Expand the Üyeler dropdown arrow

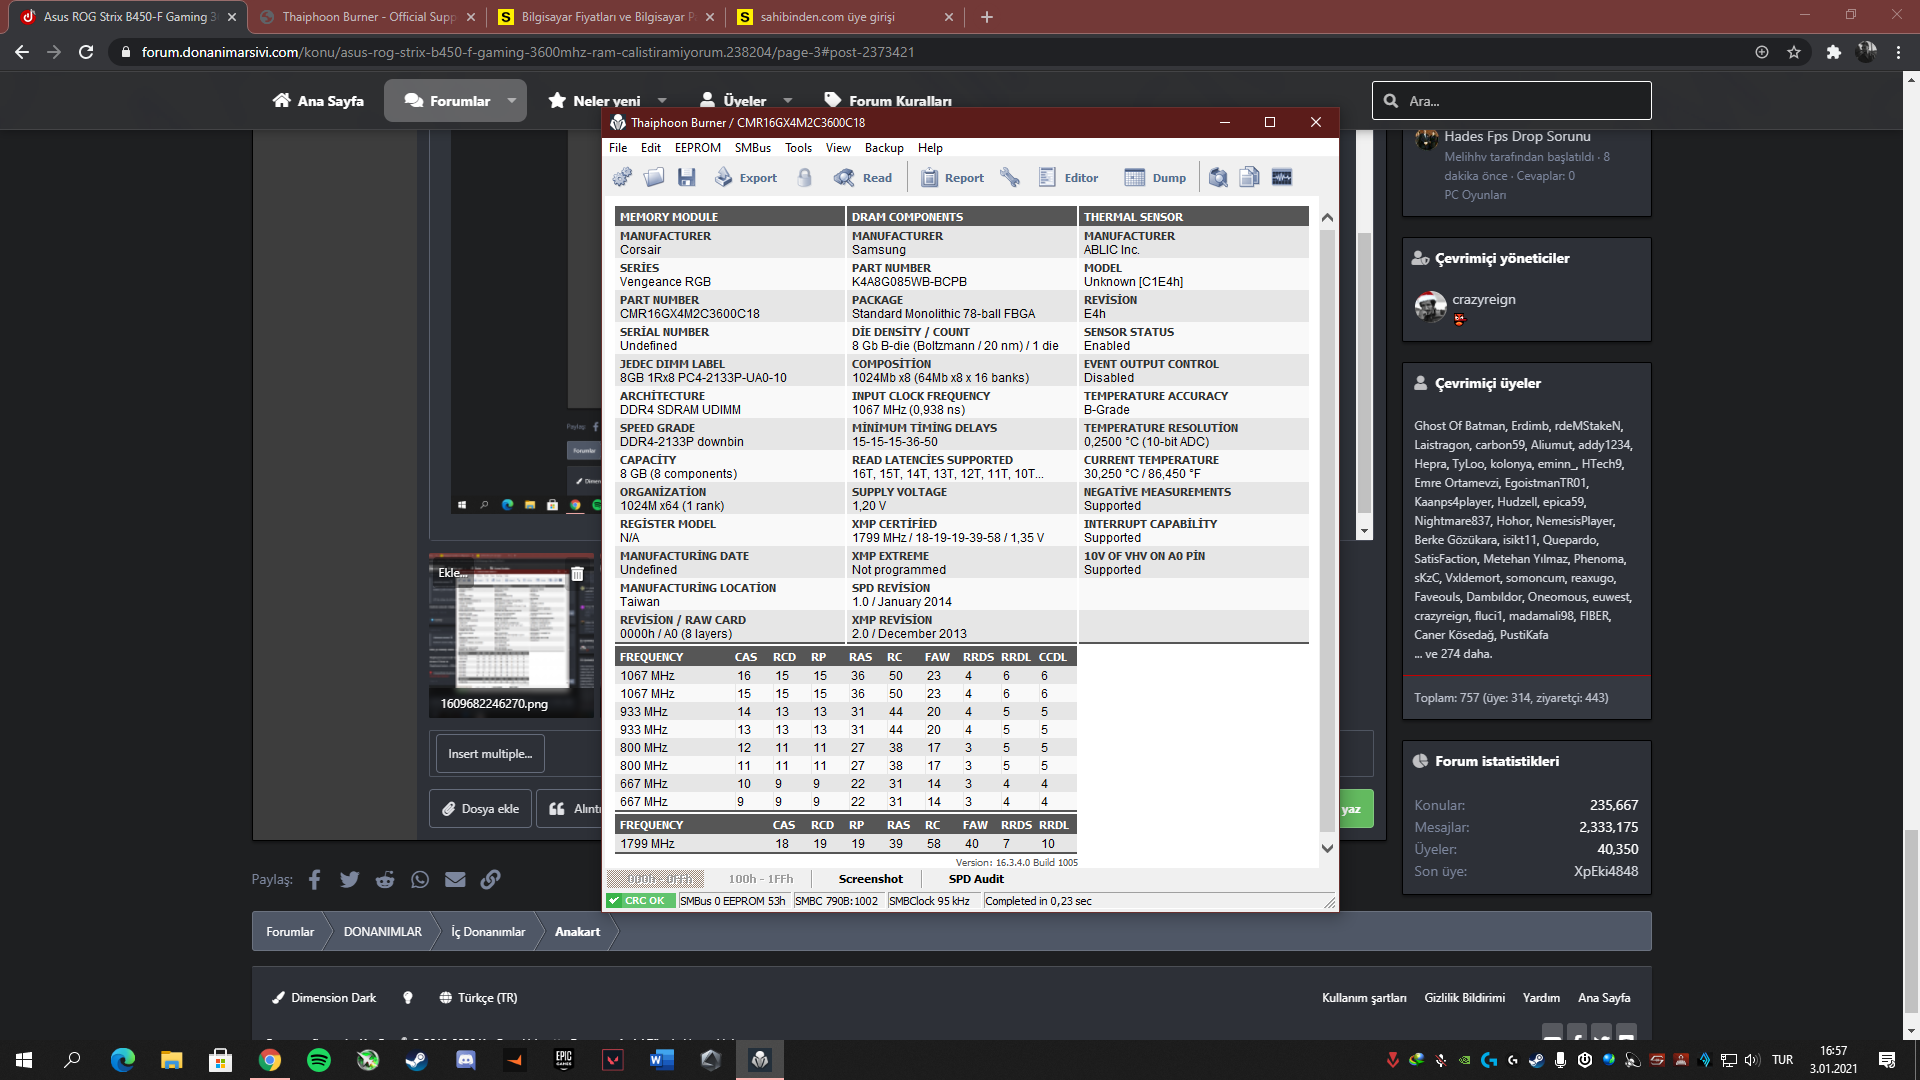click(788, 101)
